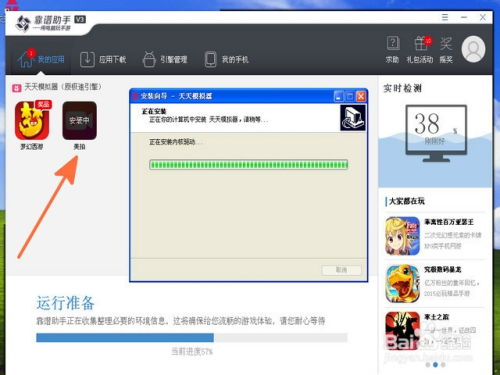The image size is (500, 375).
Task: Minimize the 安装向导 installer dialog
Action: 338,96
